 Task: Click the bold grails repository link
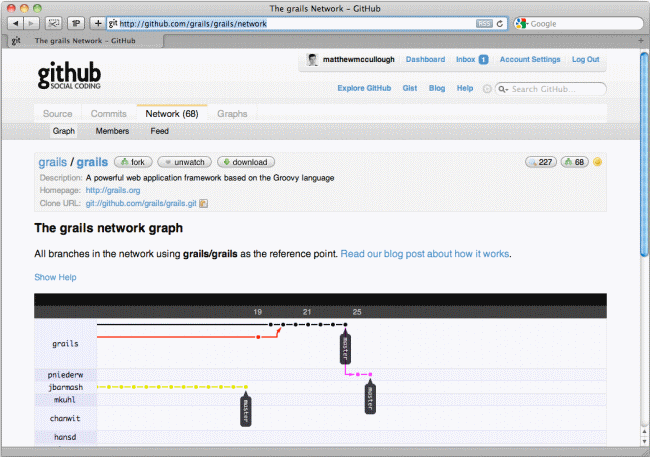click(x=92, y=162)
